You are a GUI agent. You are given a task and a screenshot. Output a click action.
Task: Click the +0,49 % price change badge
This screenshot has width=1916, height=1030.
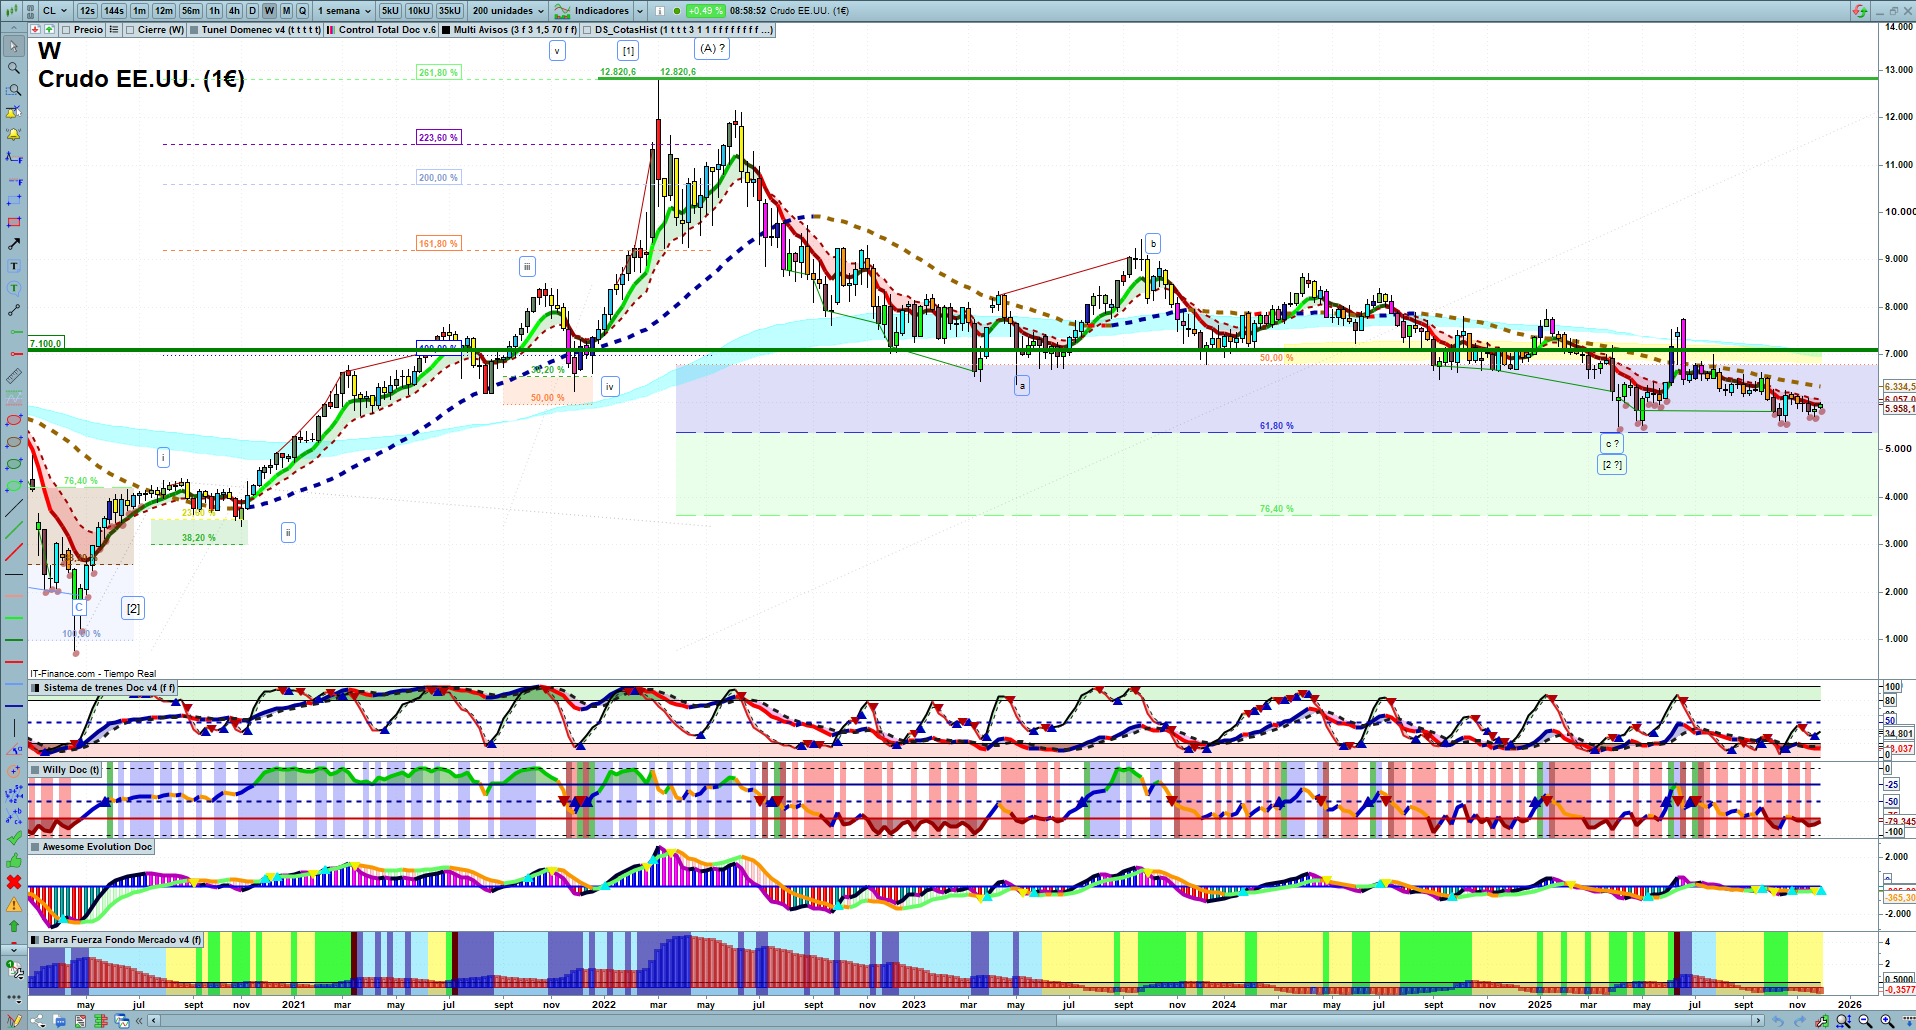tap(706, 11)
